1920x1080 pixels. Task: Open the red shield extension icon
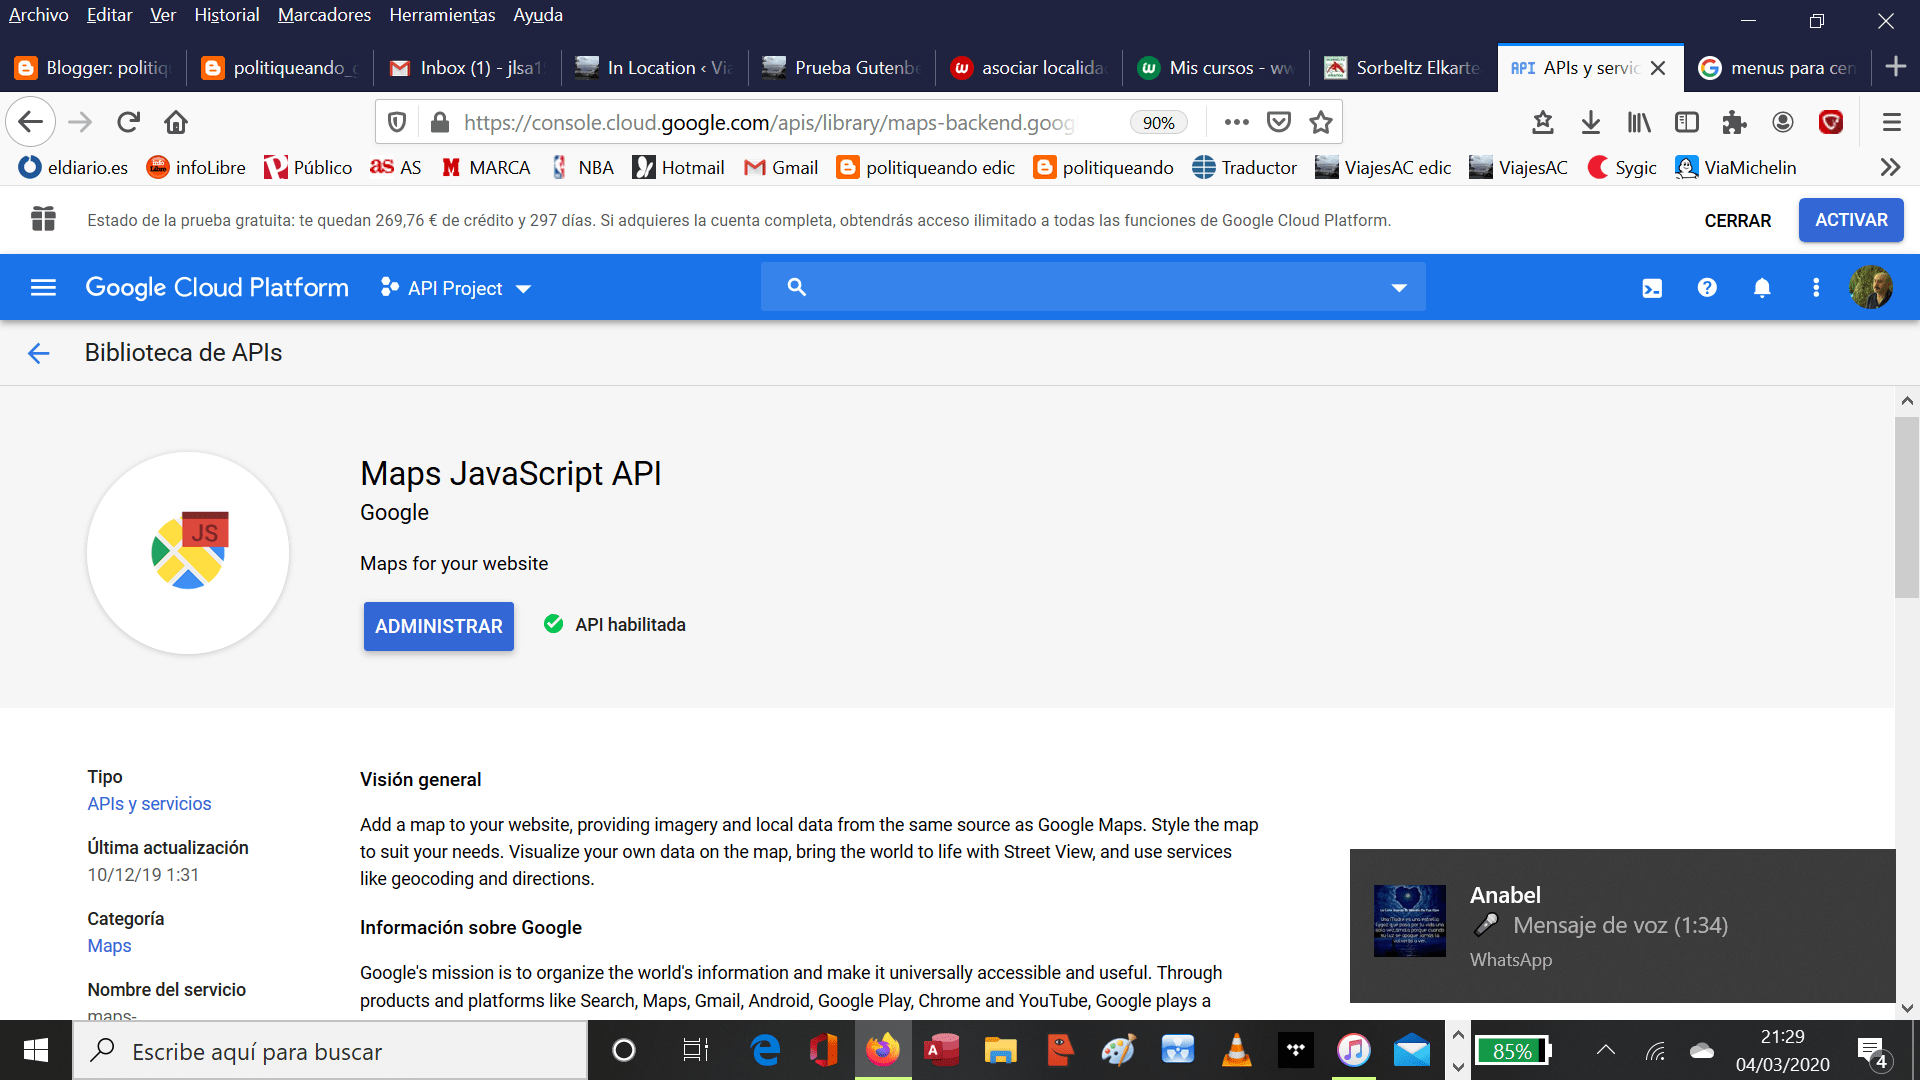point(1831,122)
